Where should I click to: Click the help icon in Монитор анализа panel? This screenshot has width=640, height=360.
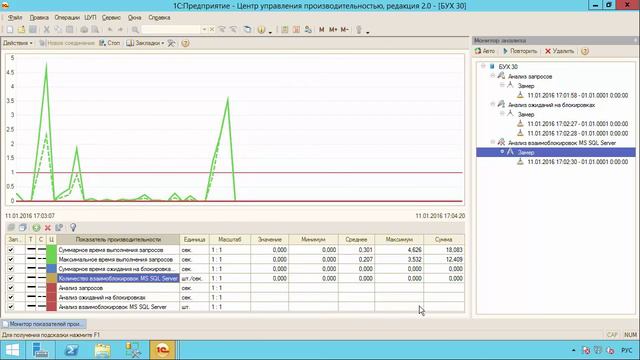coord(585,51)
